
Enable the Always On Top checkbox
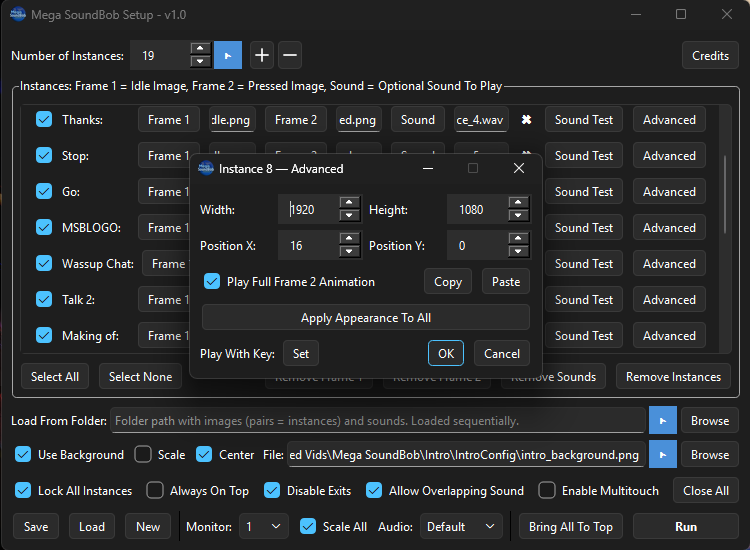(155, 491)
